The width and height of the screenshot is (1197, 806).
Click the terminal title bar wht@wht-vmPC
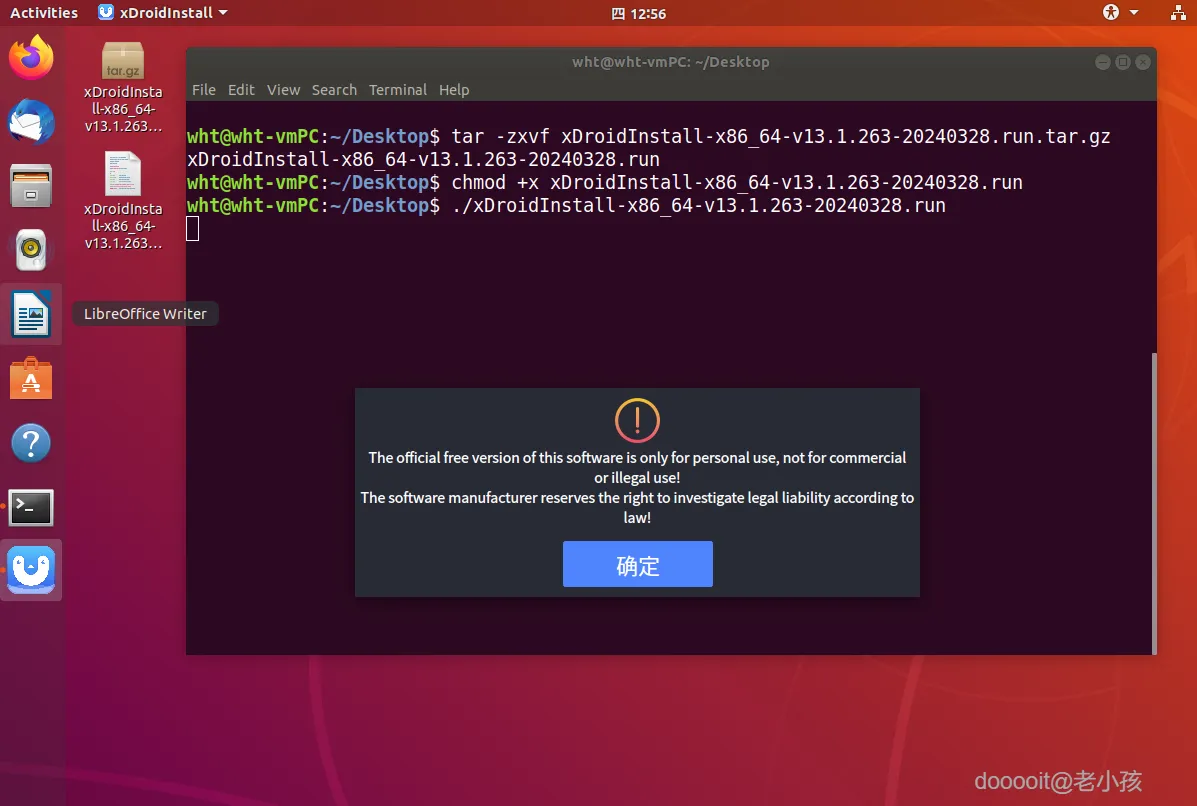coord(671,62)
